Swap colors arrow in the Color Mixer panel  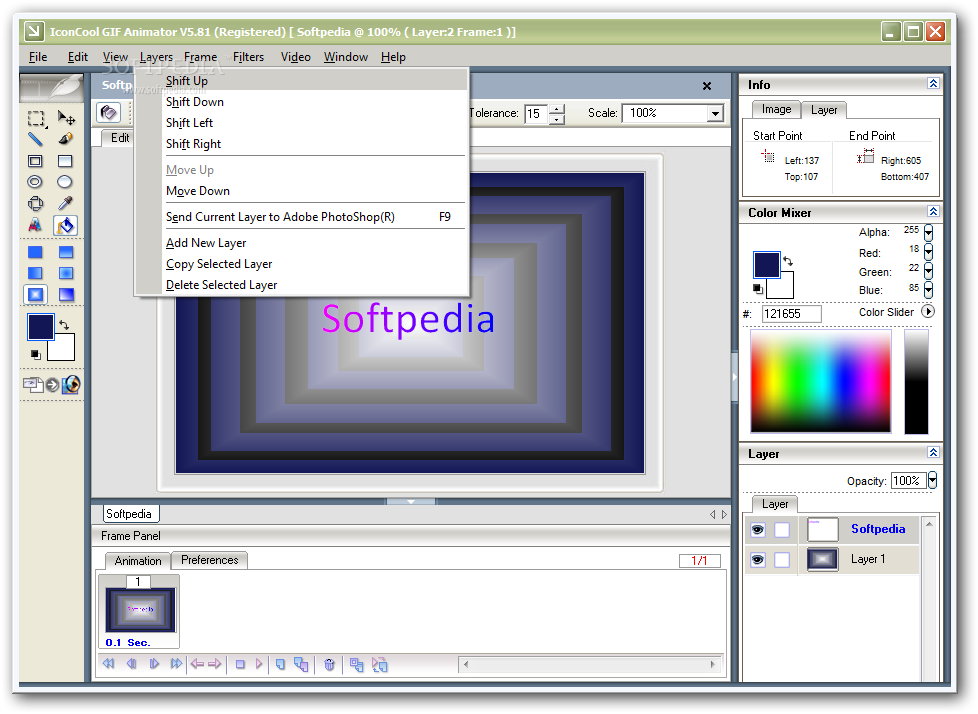[788, 261]
